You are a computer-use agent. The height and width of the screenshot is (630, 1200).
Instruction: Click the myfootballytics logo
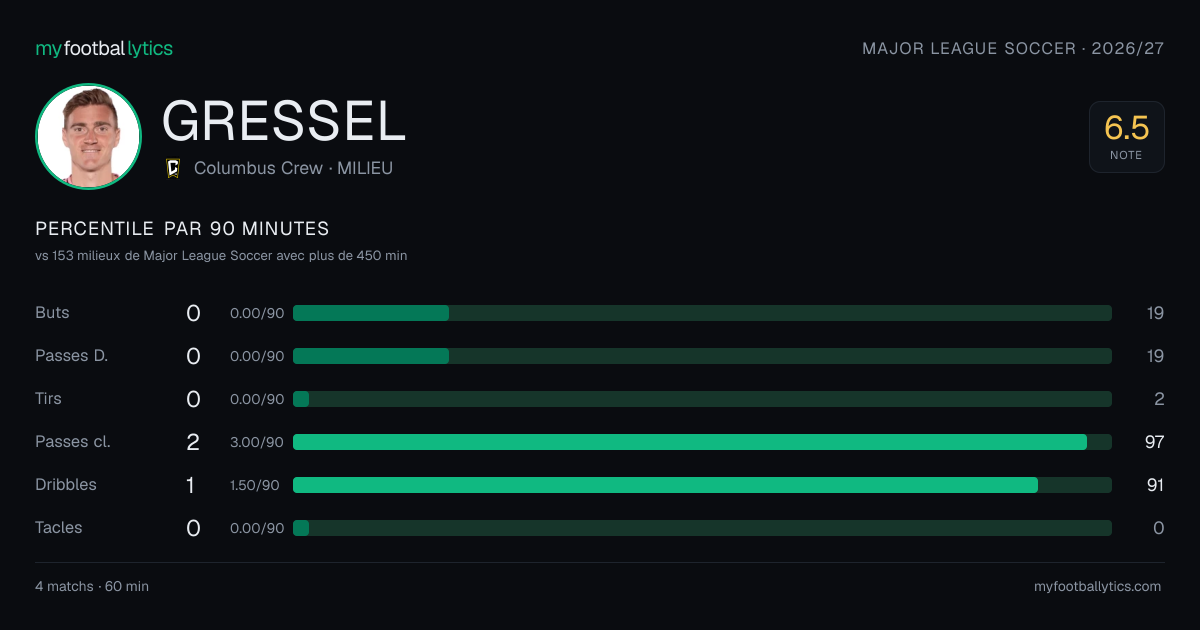104,48
